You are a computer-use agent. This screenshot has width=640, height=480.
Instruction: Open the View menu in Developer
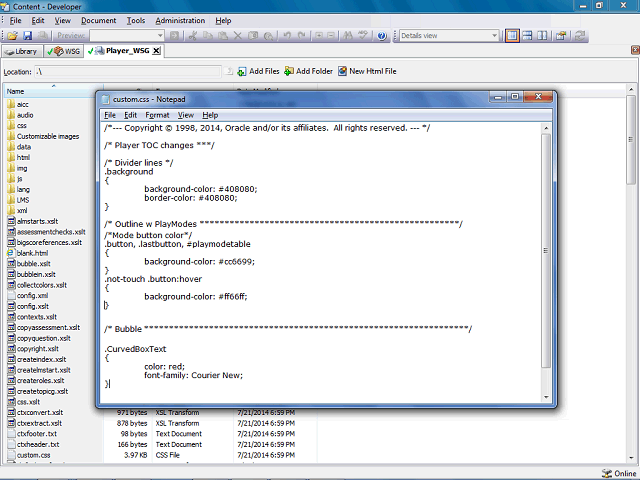point(62,20)
